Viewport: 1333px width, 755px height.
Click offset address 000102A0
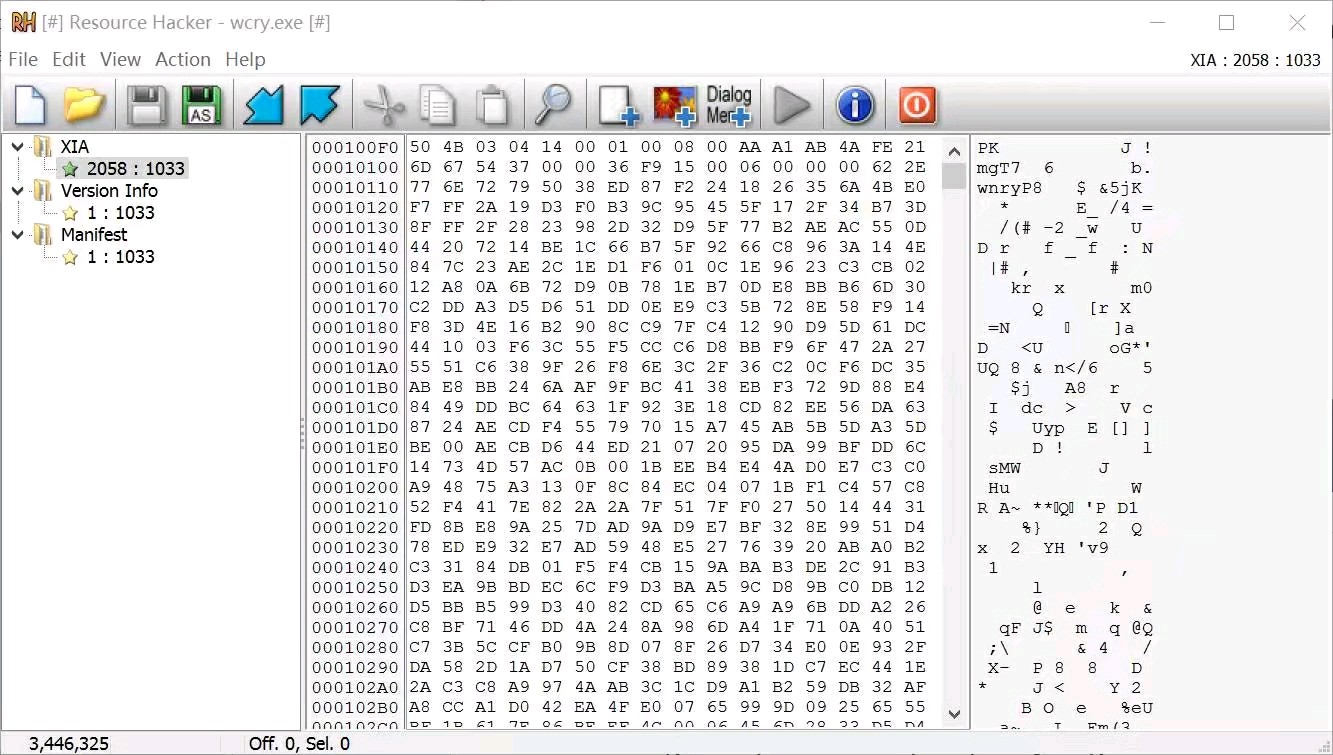click(x=355, y=688)
